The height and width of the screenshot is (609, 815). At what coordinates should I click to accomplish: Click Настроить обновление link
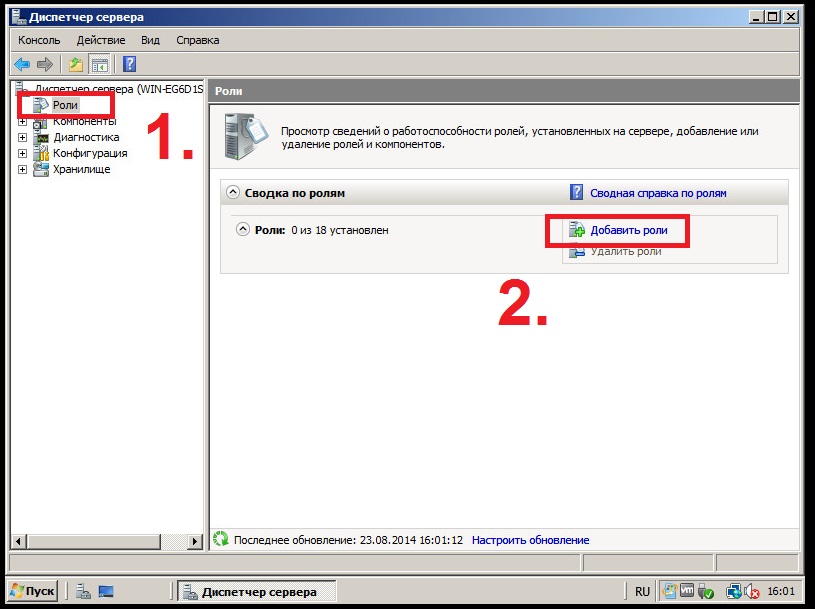[530, 540]
